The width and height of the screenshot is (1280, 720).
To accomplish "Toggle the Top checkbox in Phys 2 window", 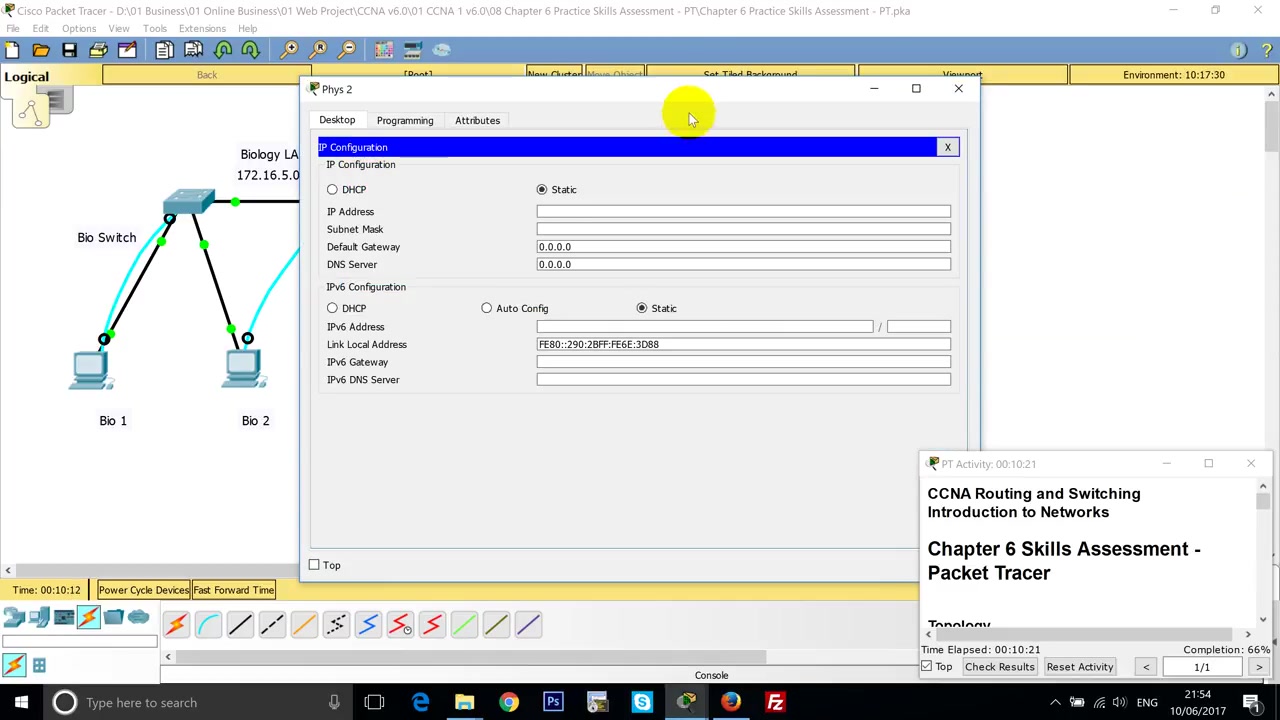I will point(314,565).
